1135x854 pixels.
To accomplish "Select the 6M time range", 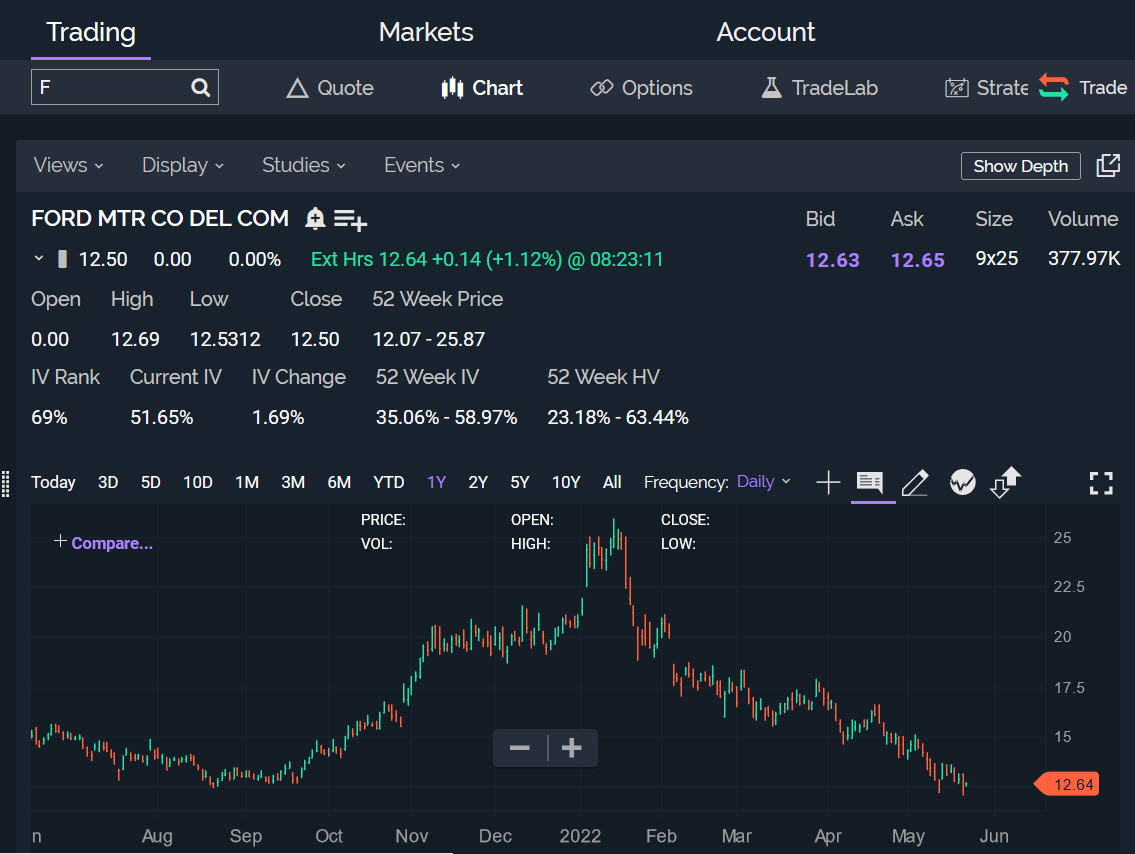I will 339,482.
